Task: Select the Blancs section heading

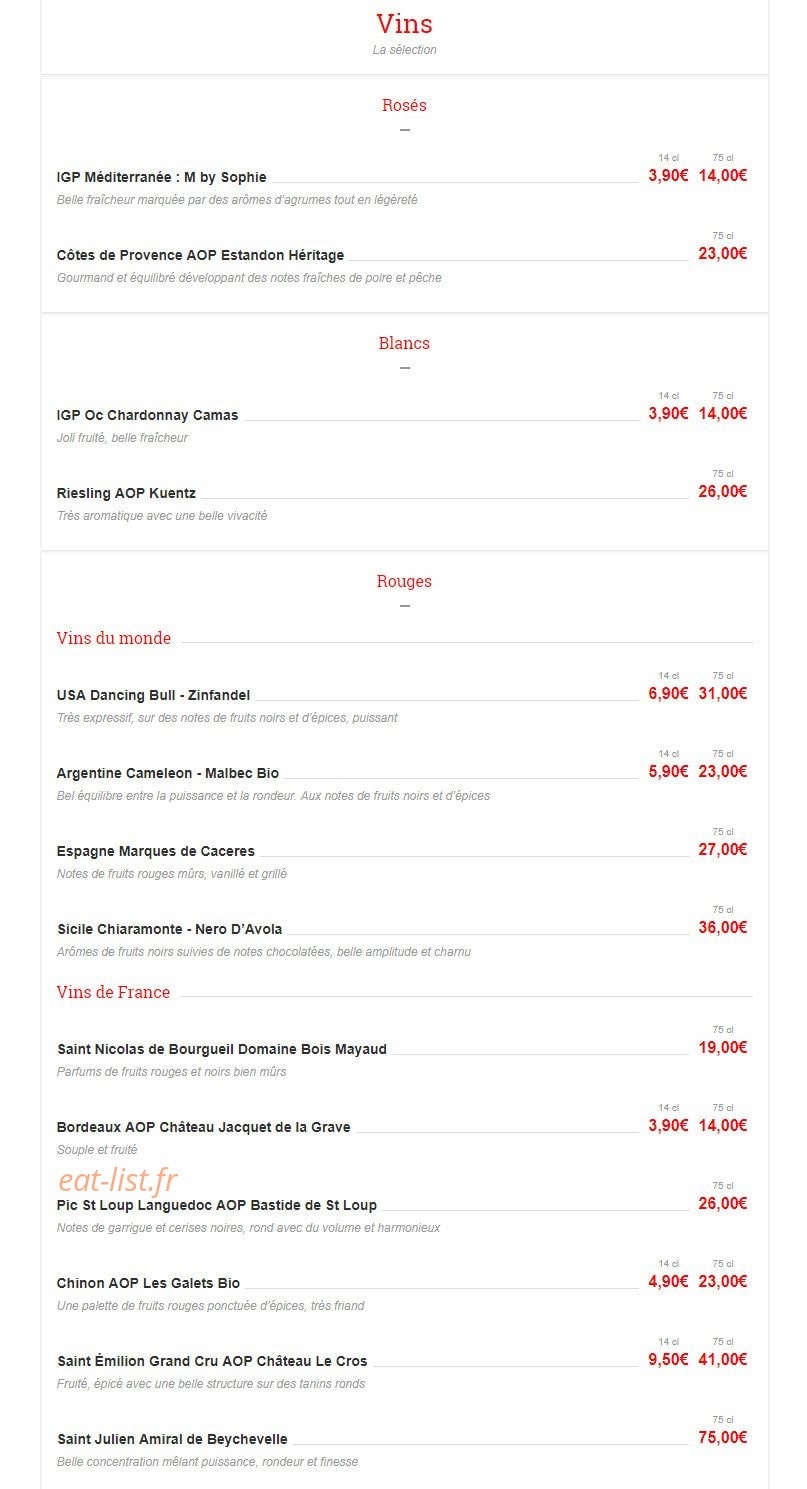Action: coord(404,343)
